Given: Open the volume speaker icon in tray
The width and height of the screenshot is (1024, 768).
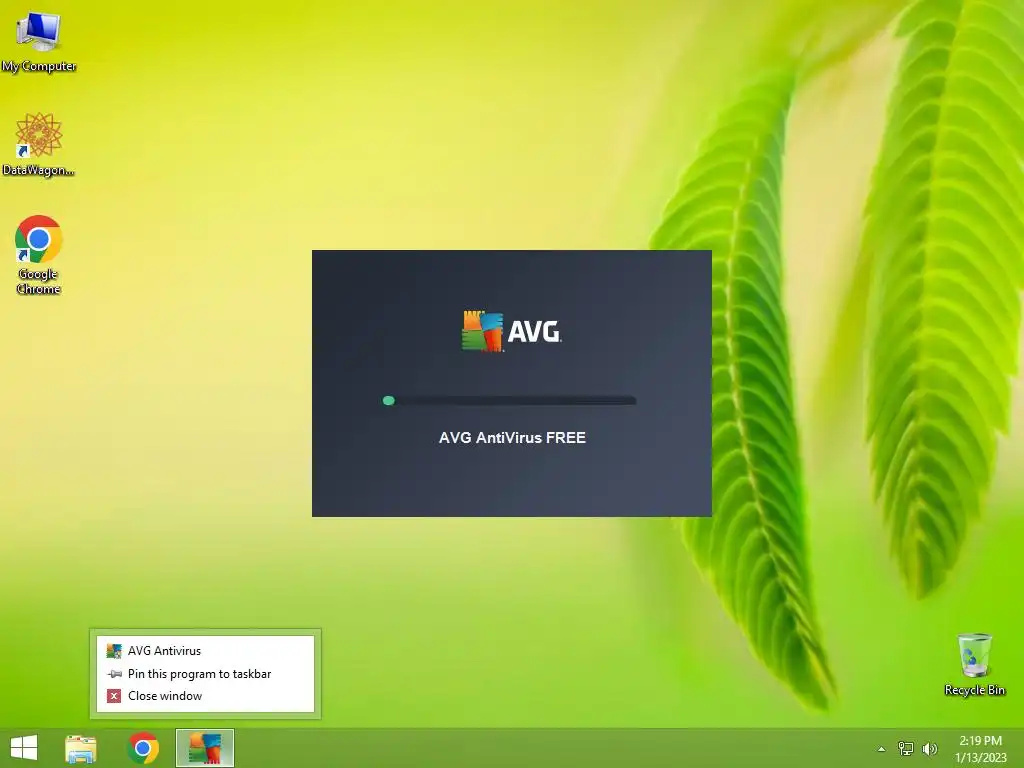Looking at the screenshot, I should click(930, 748).
